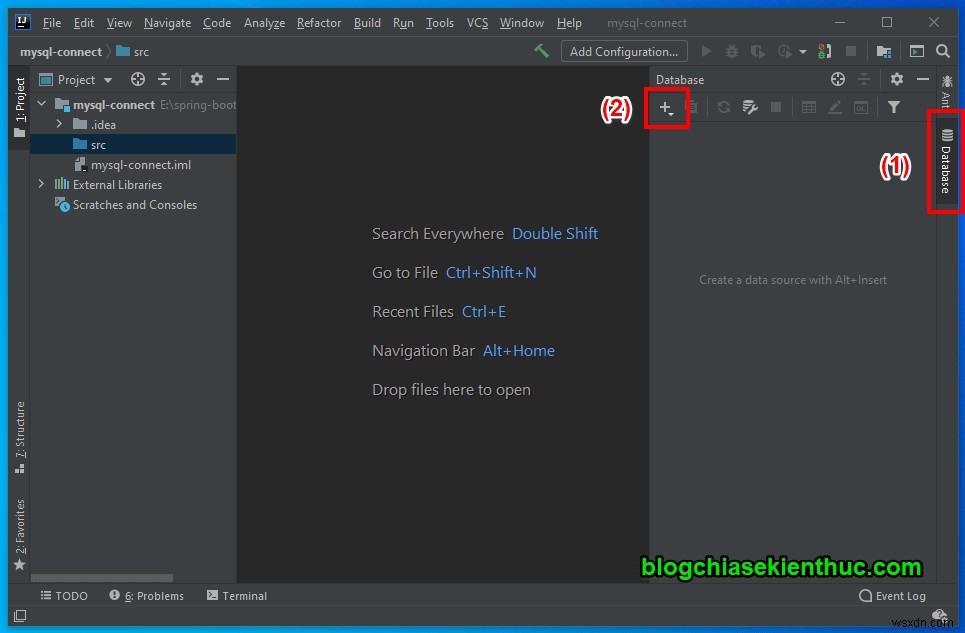Click Select Run/Debug Configuration window icon
The height and width of the screenshot is (633, 965).
(x=917, y=52)
